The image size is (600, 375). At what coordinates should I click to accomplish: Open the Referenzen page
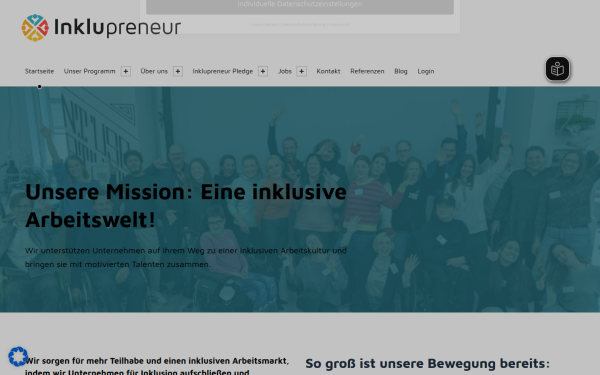point(367,71)
